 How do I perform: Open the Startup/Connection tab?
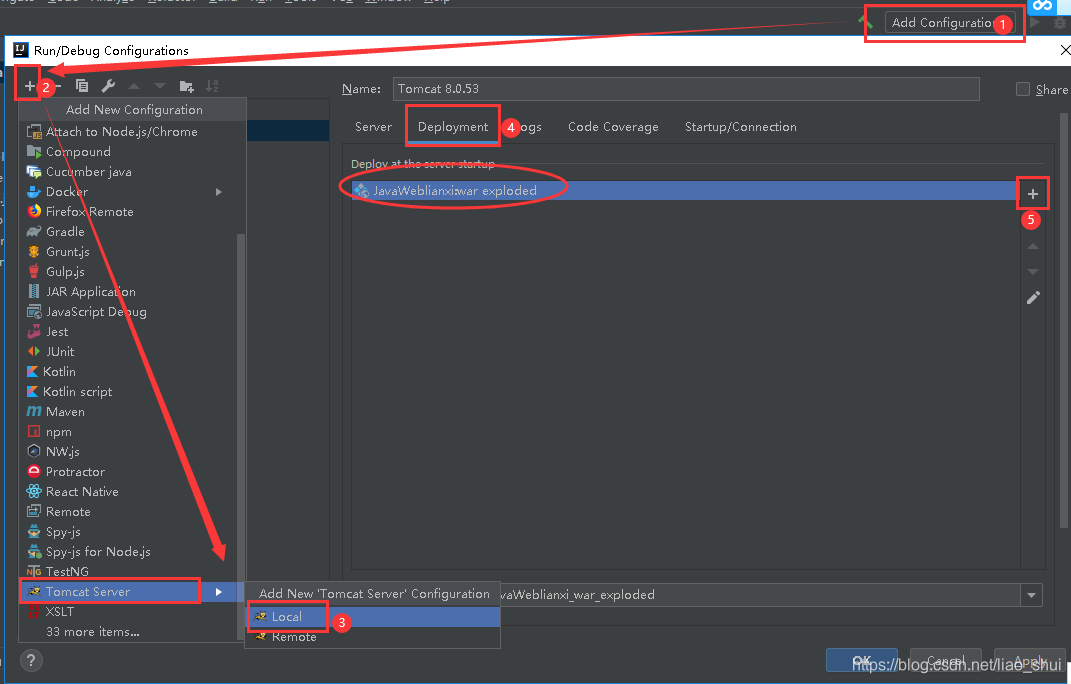pyautogui.click(x=740, y=127)
